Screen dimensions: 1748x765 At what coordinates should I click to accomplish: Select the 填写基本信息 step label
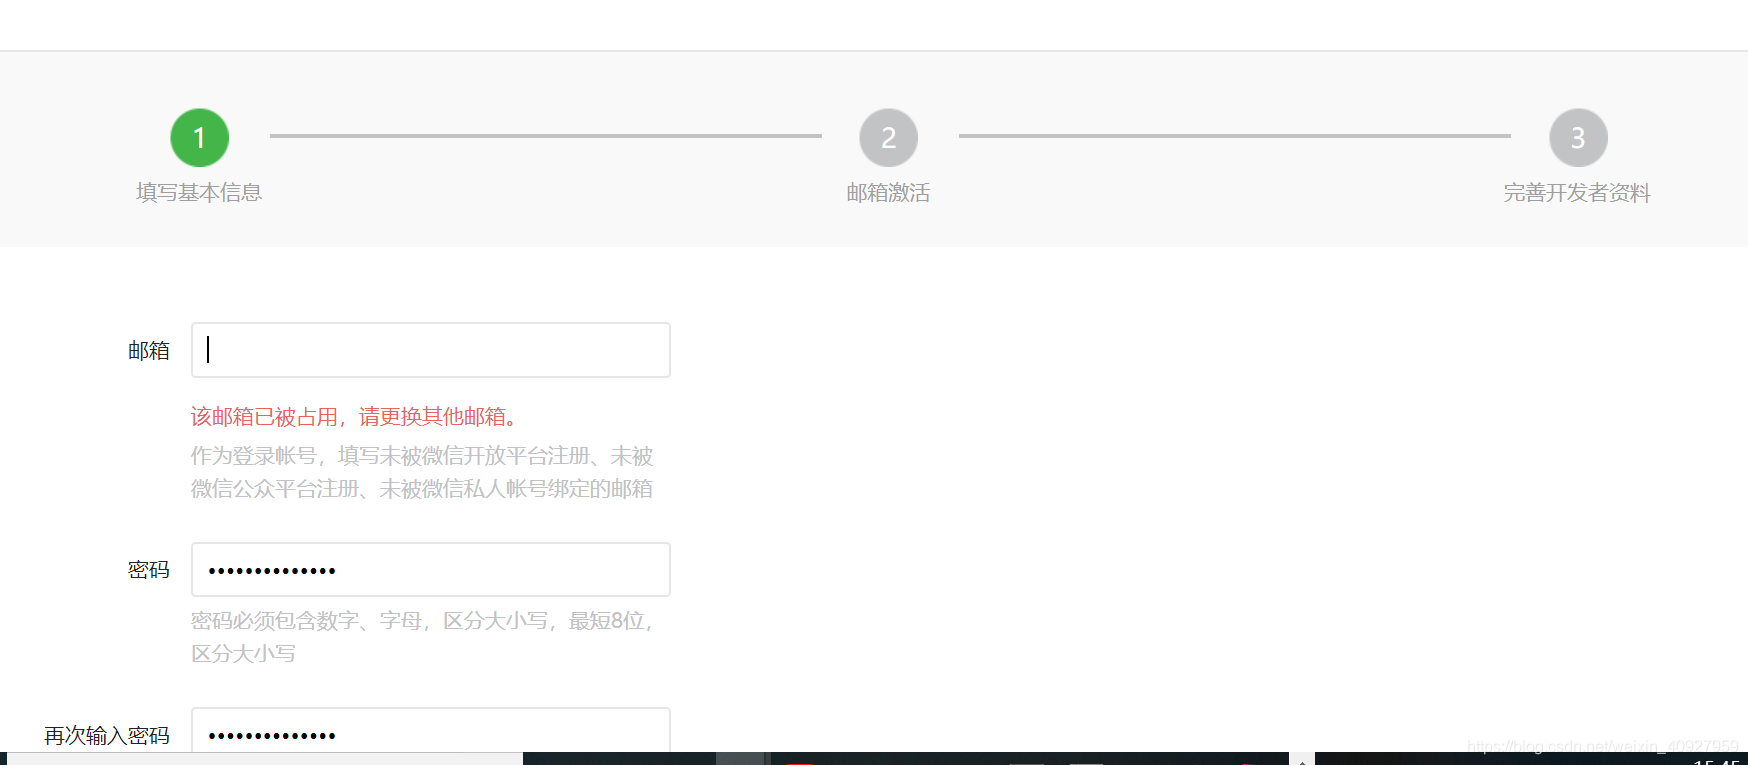(x=199, y=193)
